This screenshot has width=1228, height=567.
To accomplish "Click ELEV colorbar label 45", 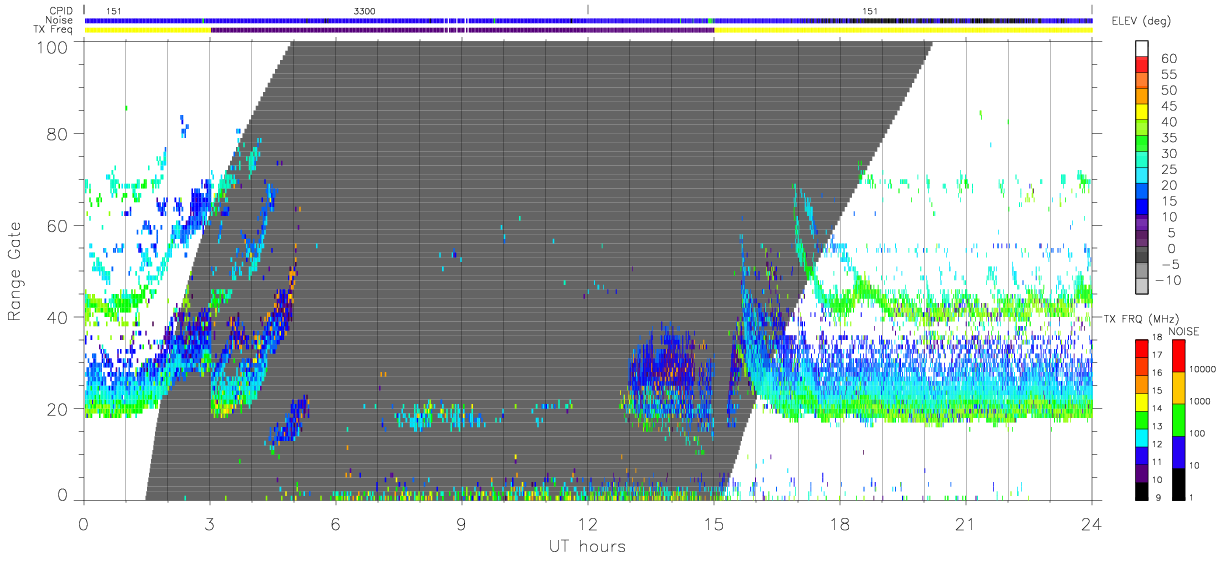I will coord(1168,106).
